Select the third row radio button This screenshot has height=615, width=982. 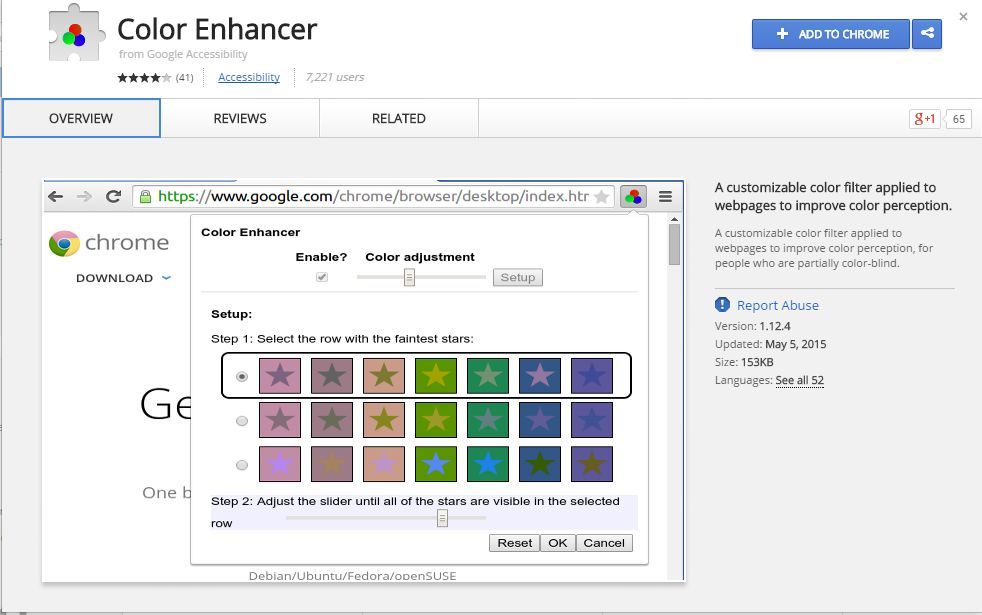tap(242, 465)
